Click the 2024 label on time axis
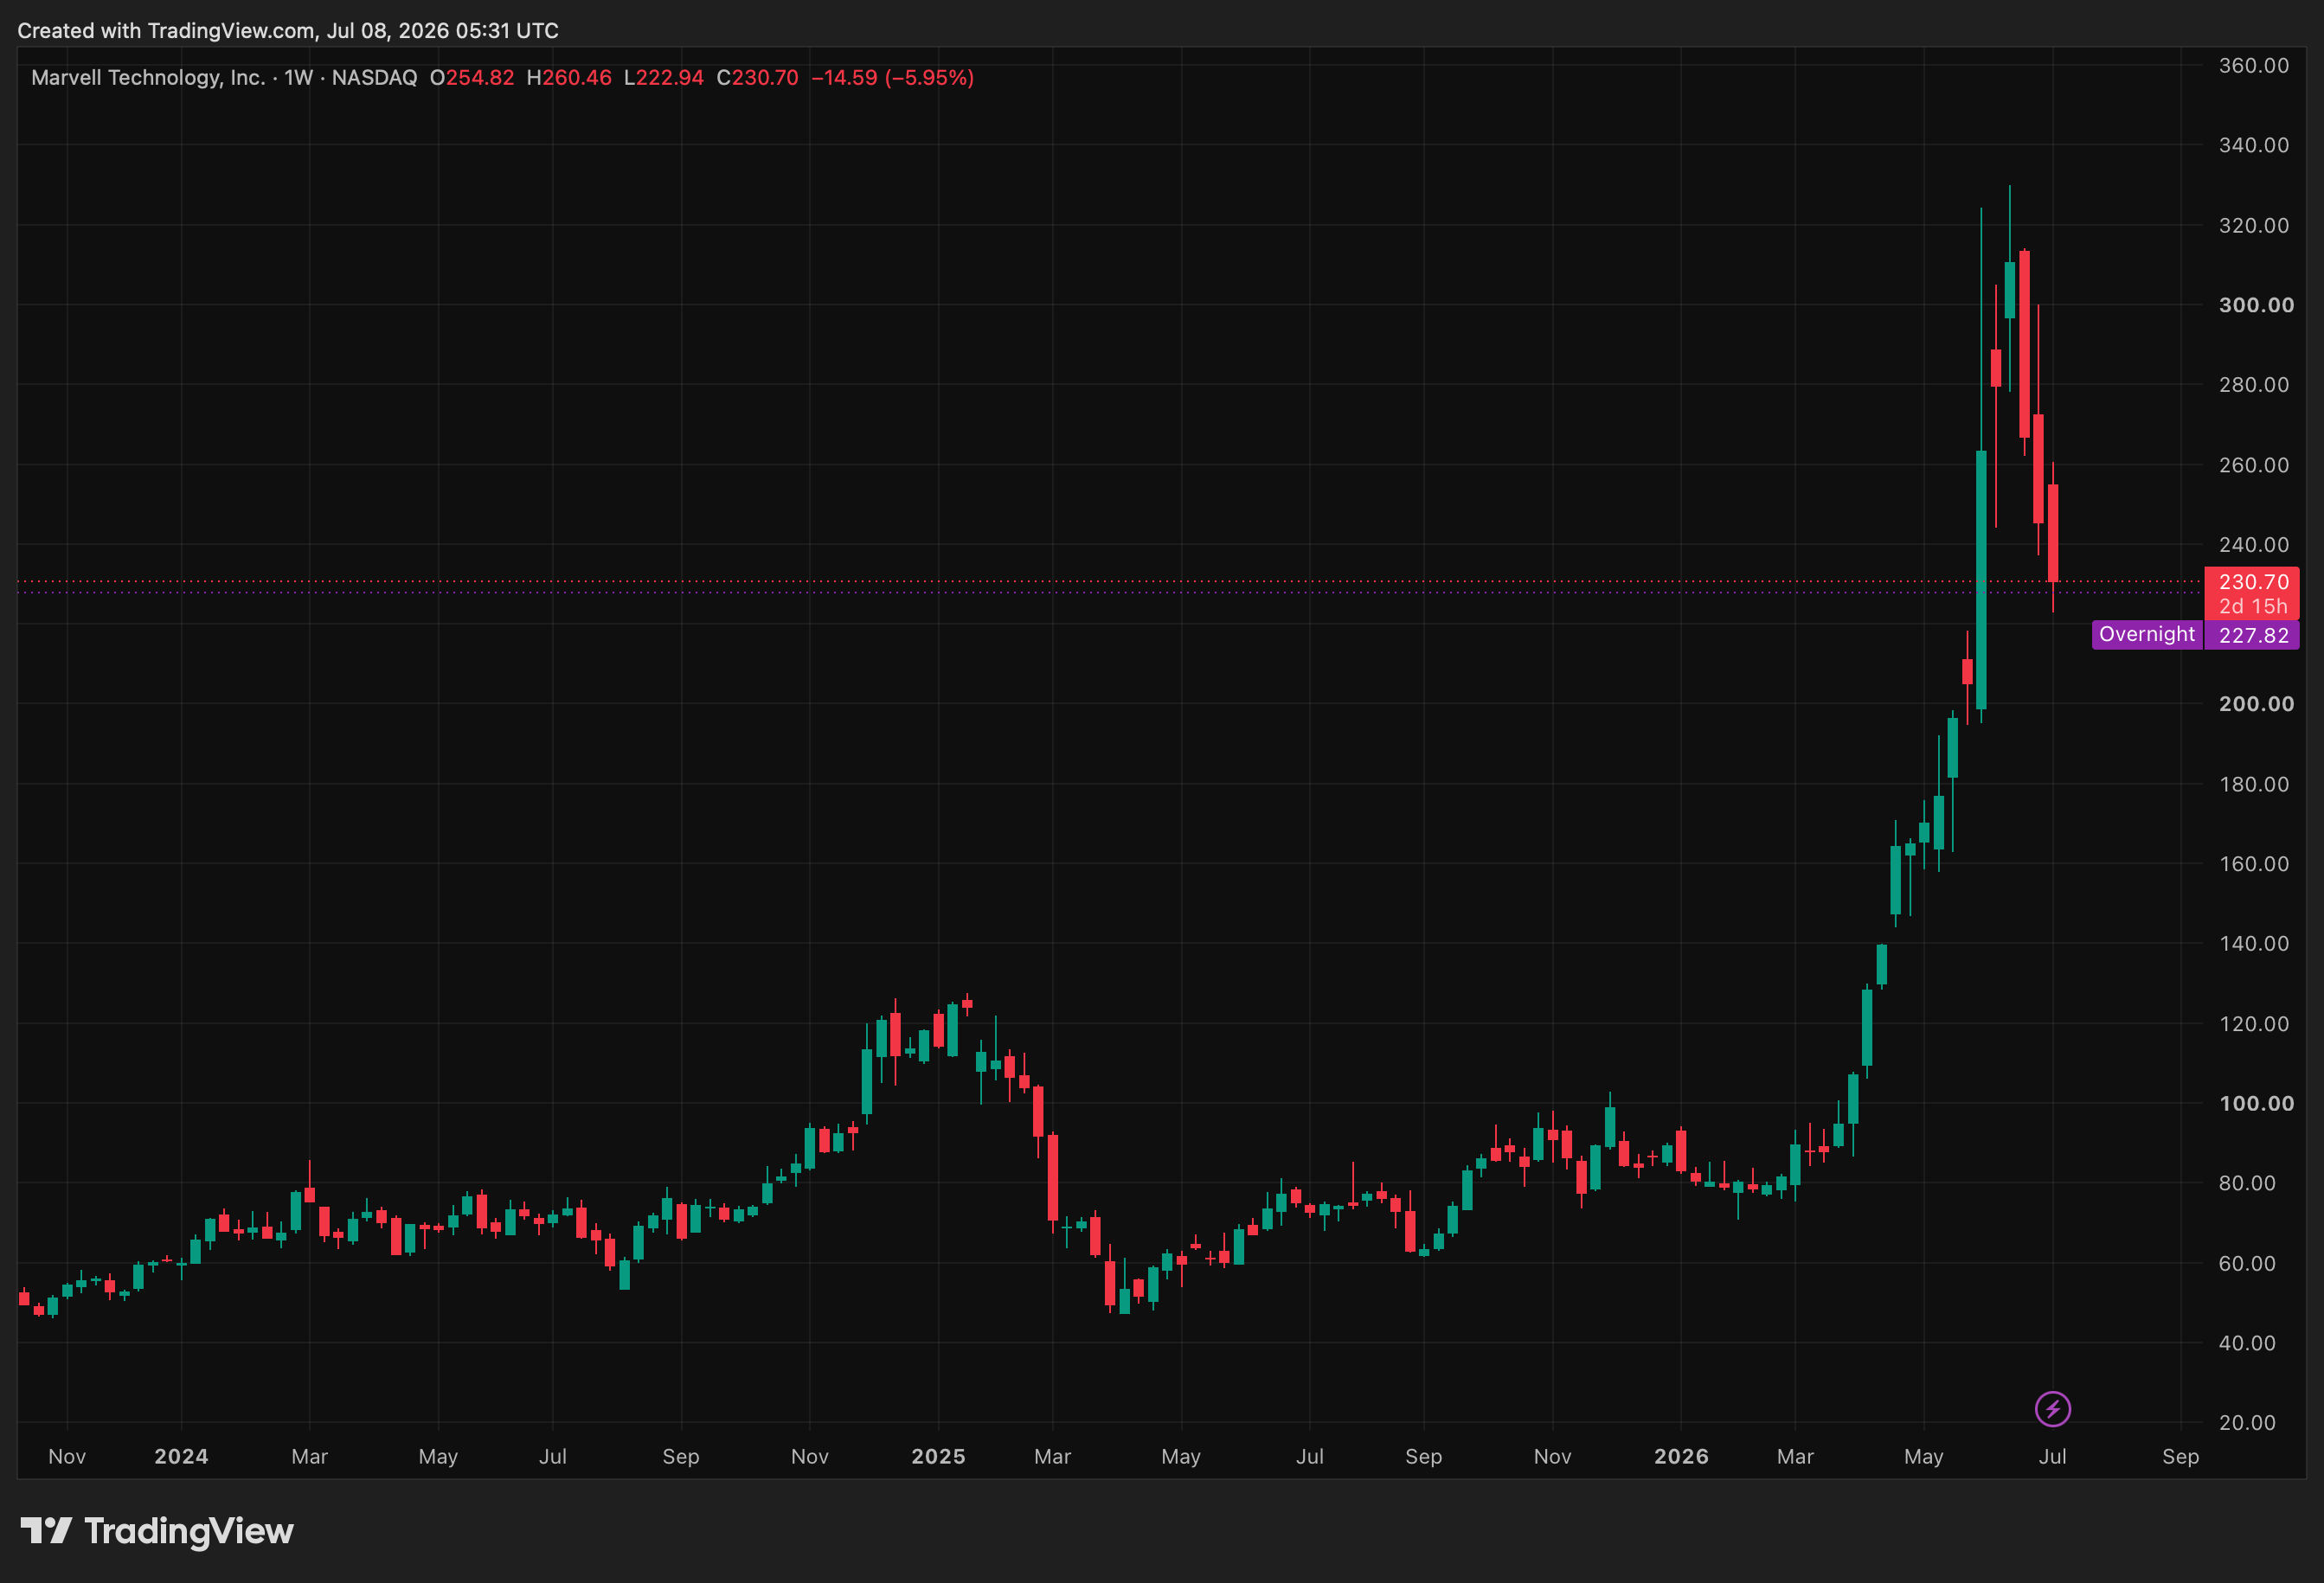The height and width of the screenshot is (1583, 2324). point(181,1456)
